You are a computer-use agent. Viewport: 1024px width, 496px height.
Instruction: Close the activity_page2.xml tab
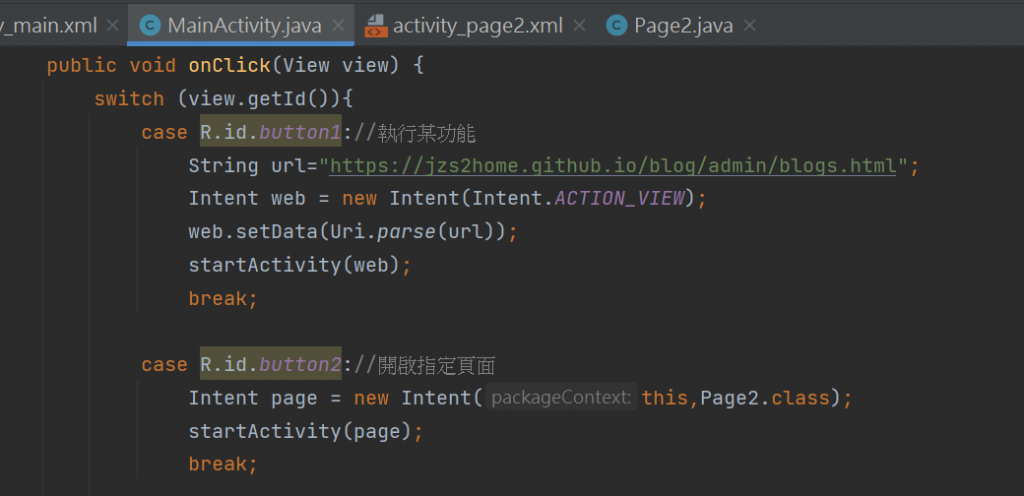(x=579, y=26)
